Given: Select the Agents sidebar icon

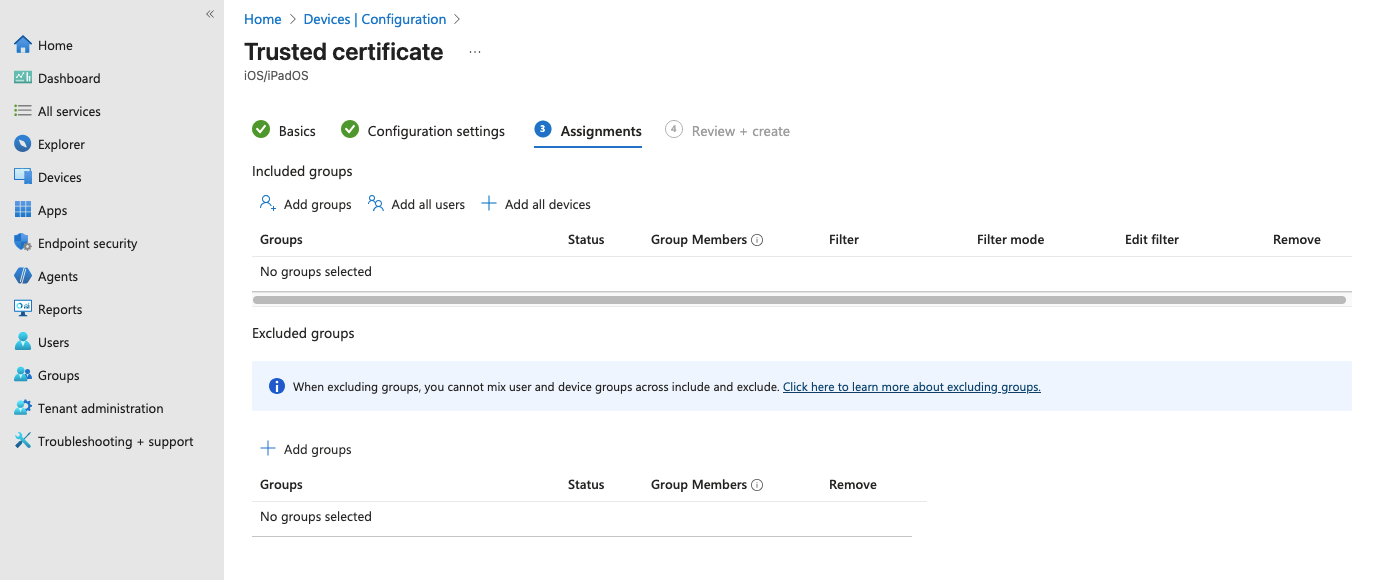Looking at the screenshot, I should point(22,276).
